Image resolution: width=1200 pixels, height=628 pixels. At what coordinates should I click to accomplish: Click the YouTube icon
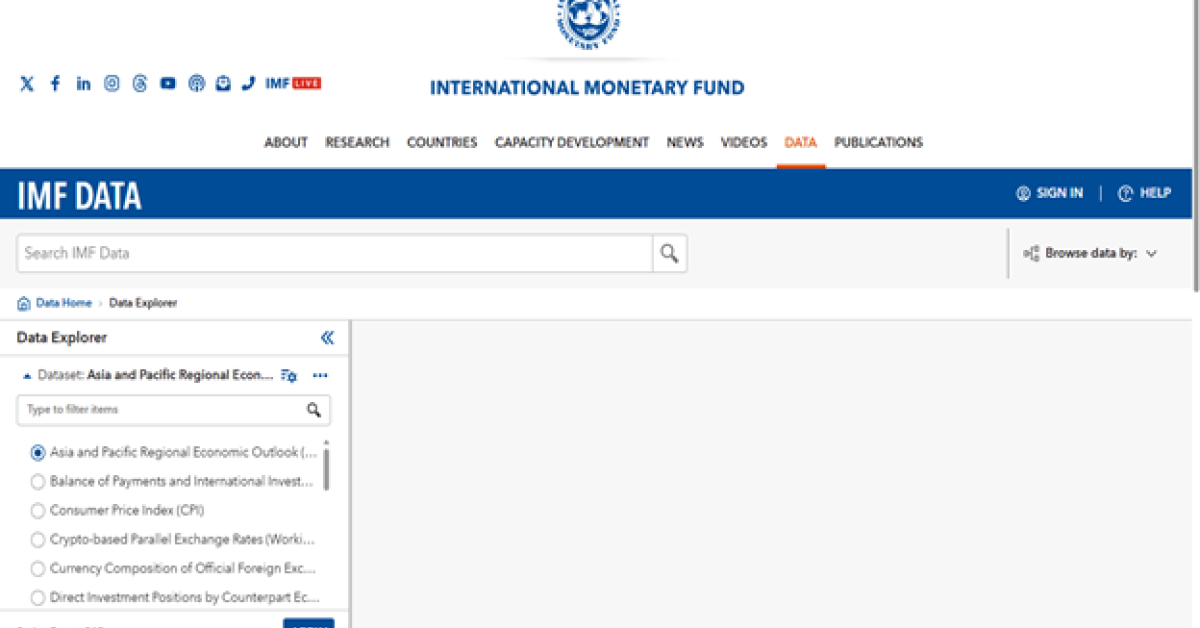[x=167, y=83]
